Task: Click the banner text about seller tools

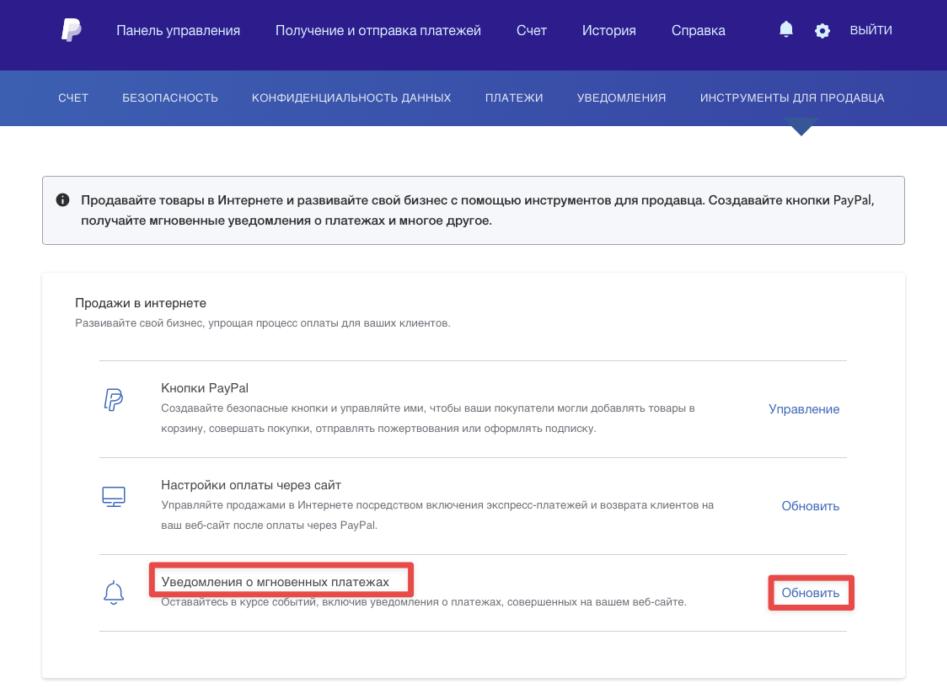Action: point(477,210)
